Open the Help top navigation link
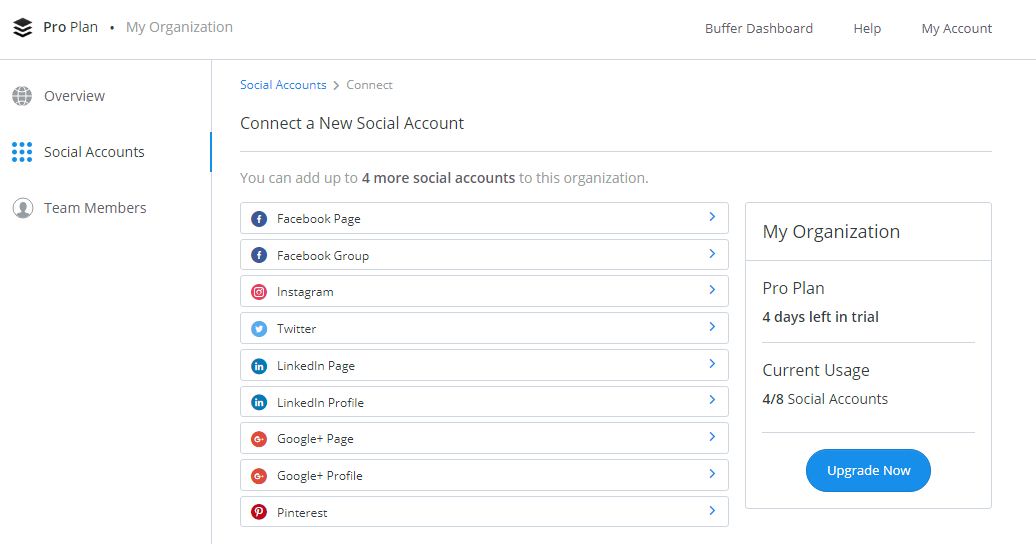 pyautogui.click(x=867, y=28)
